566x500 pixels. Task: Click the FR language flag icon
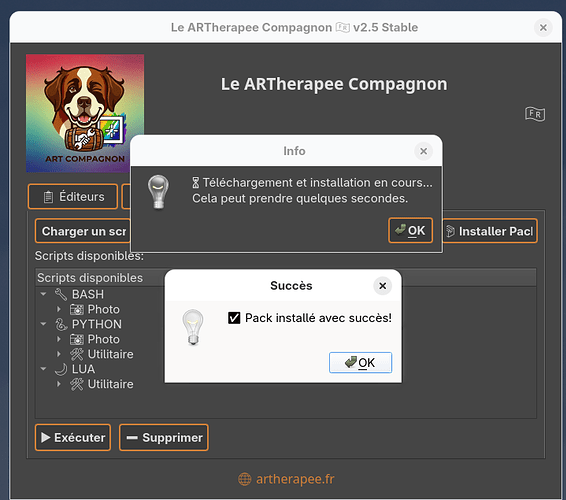pyautogui.click(x=535, y=114)
